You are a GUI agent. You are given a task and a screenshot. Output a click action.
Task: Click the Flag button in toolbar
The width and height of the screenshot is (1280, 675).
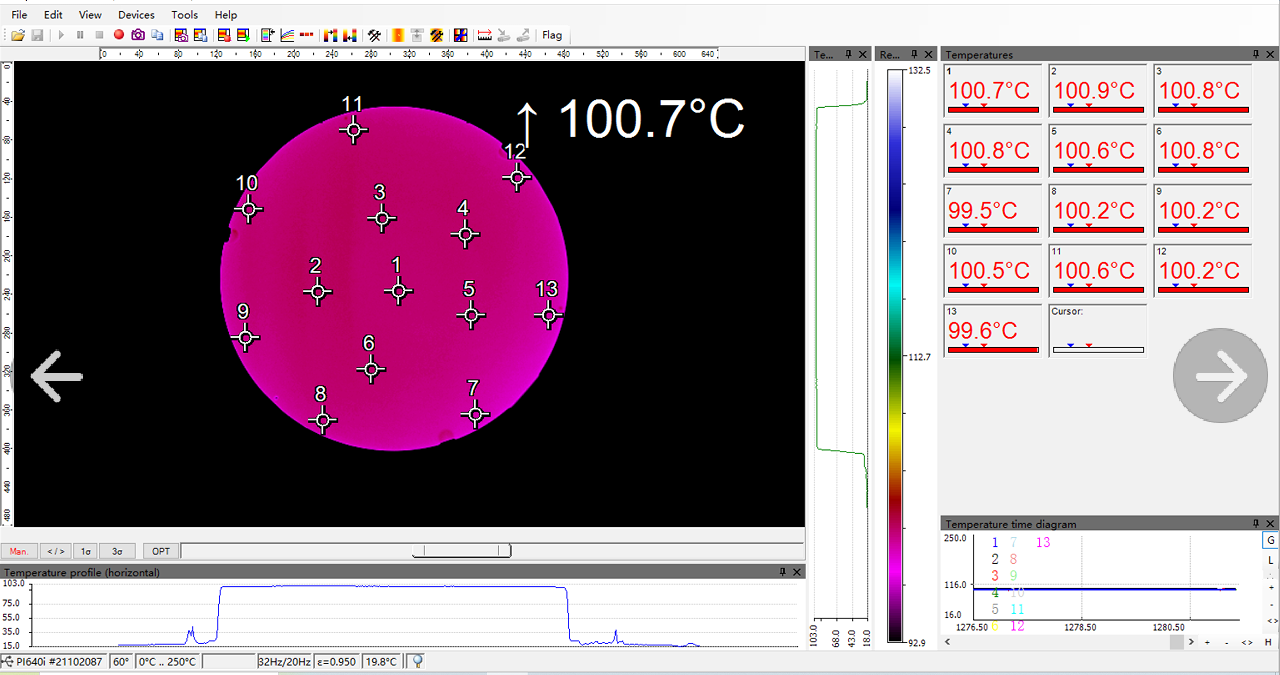(552, 35)
